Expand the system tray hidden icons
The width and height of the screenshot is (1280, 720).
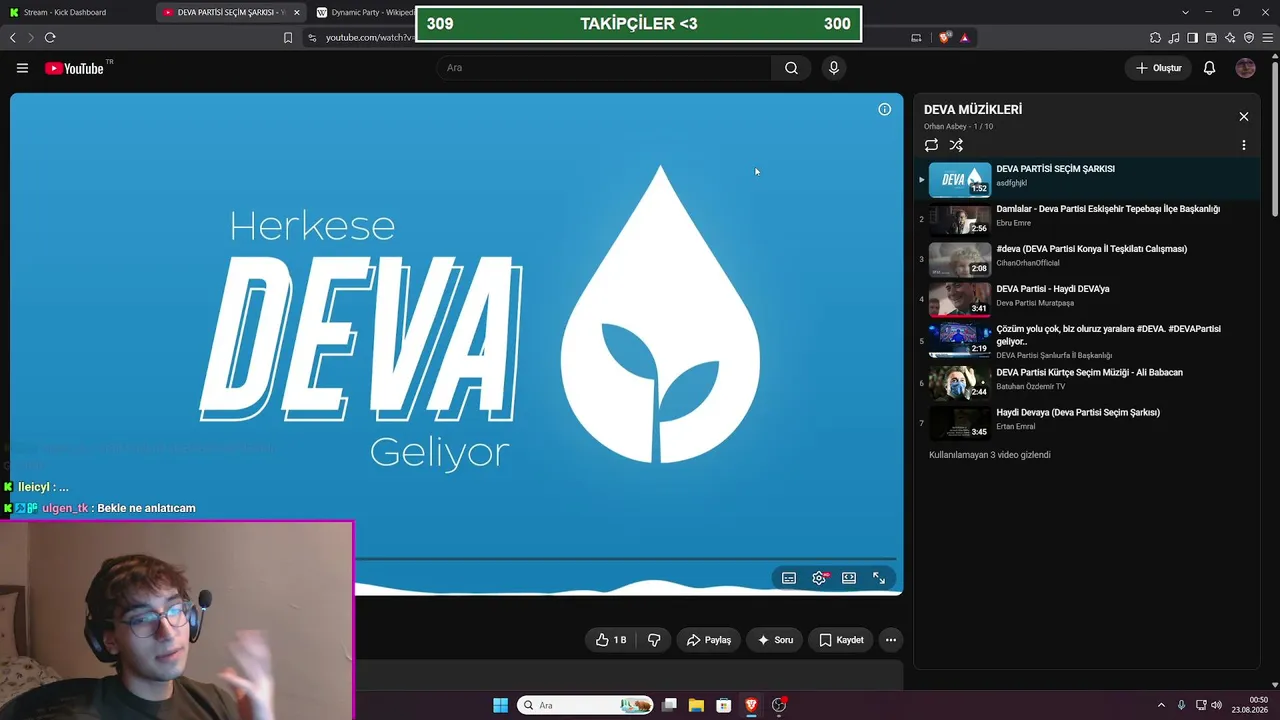1161,705
